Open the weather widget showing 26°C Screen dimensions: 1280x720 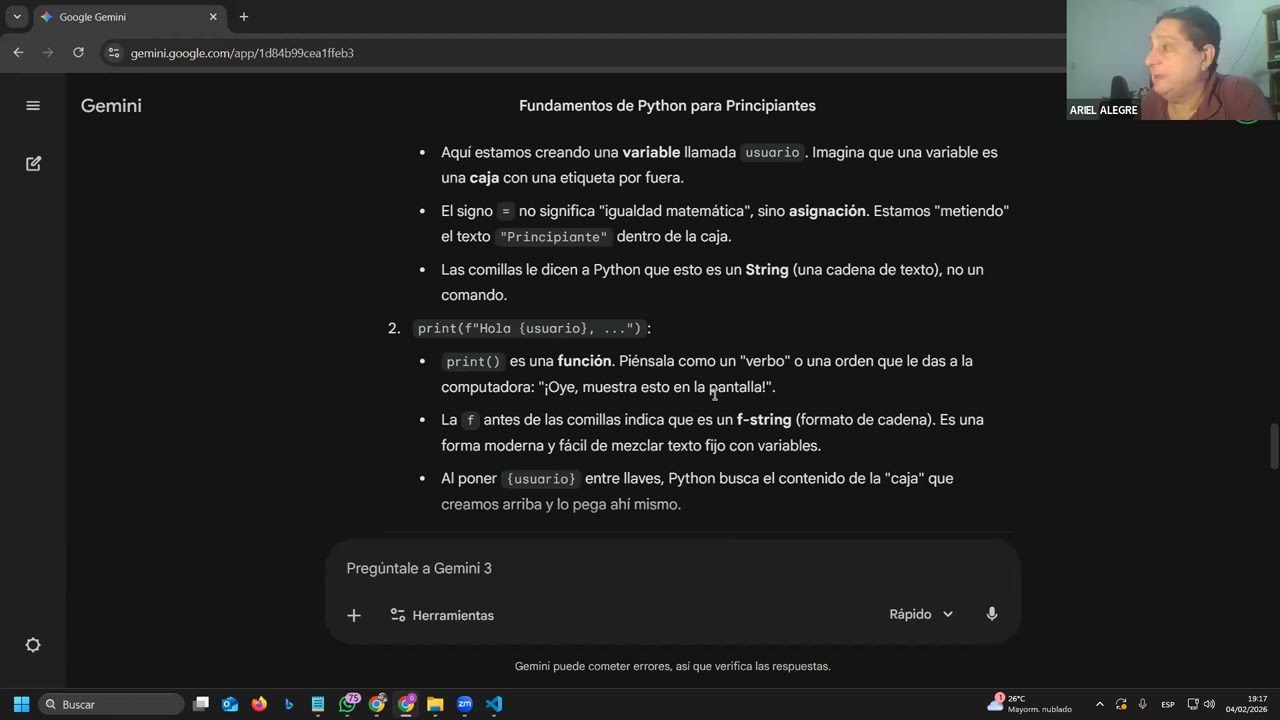click(1030, 704)
